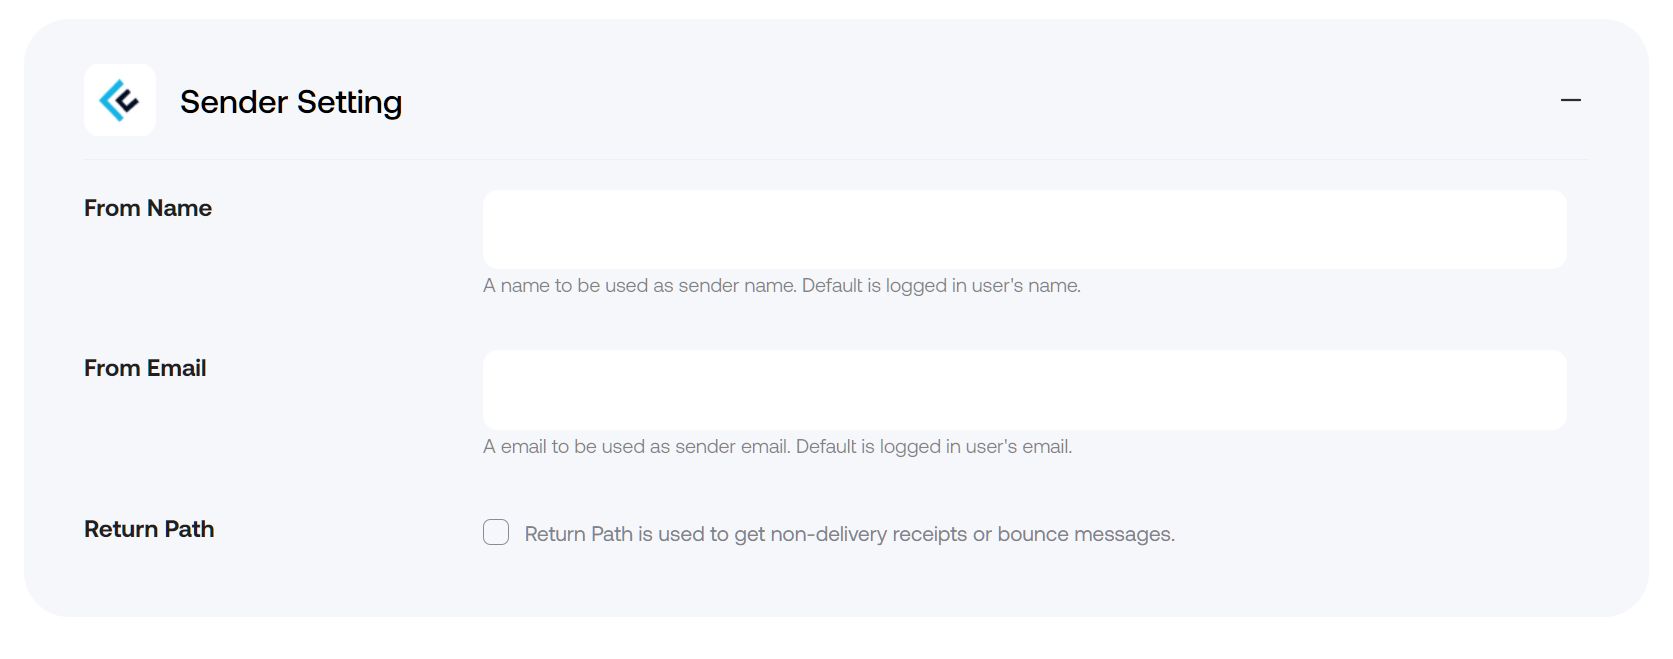
Task: Click 'A name to be used as sender name' text
Action: (640, 286)
